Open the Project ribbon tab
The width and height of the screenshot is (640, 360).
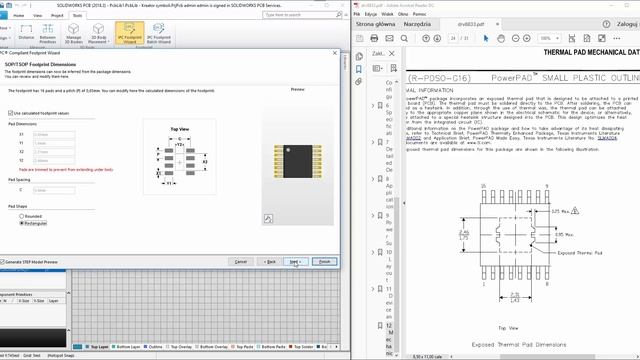click(57, 16)
